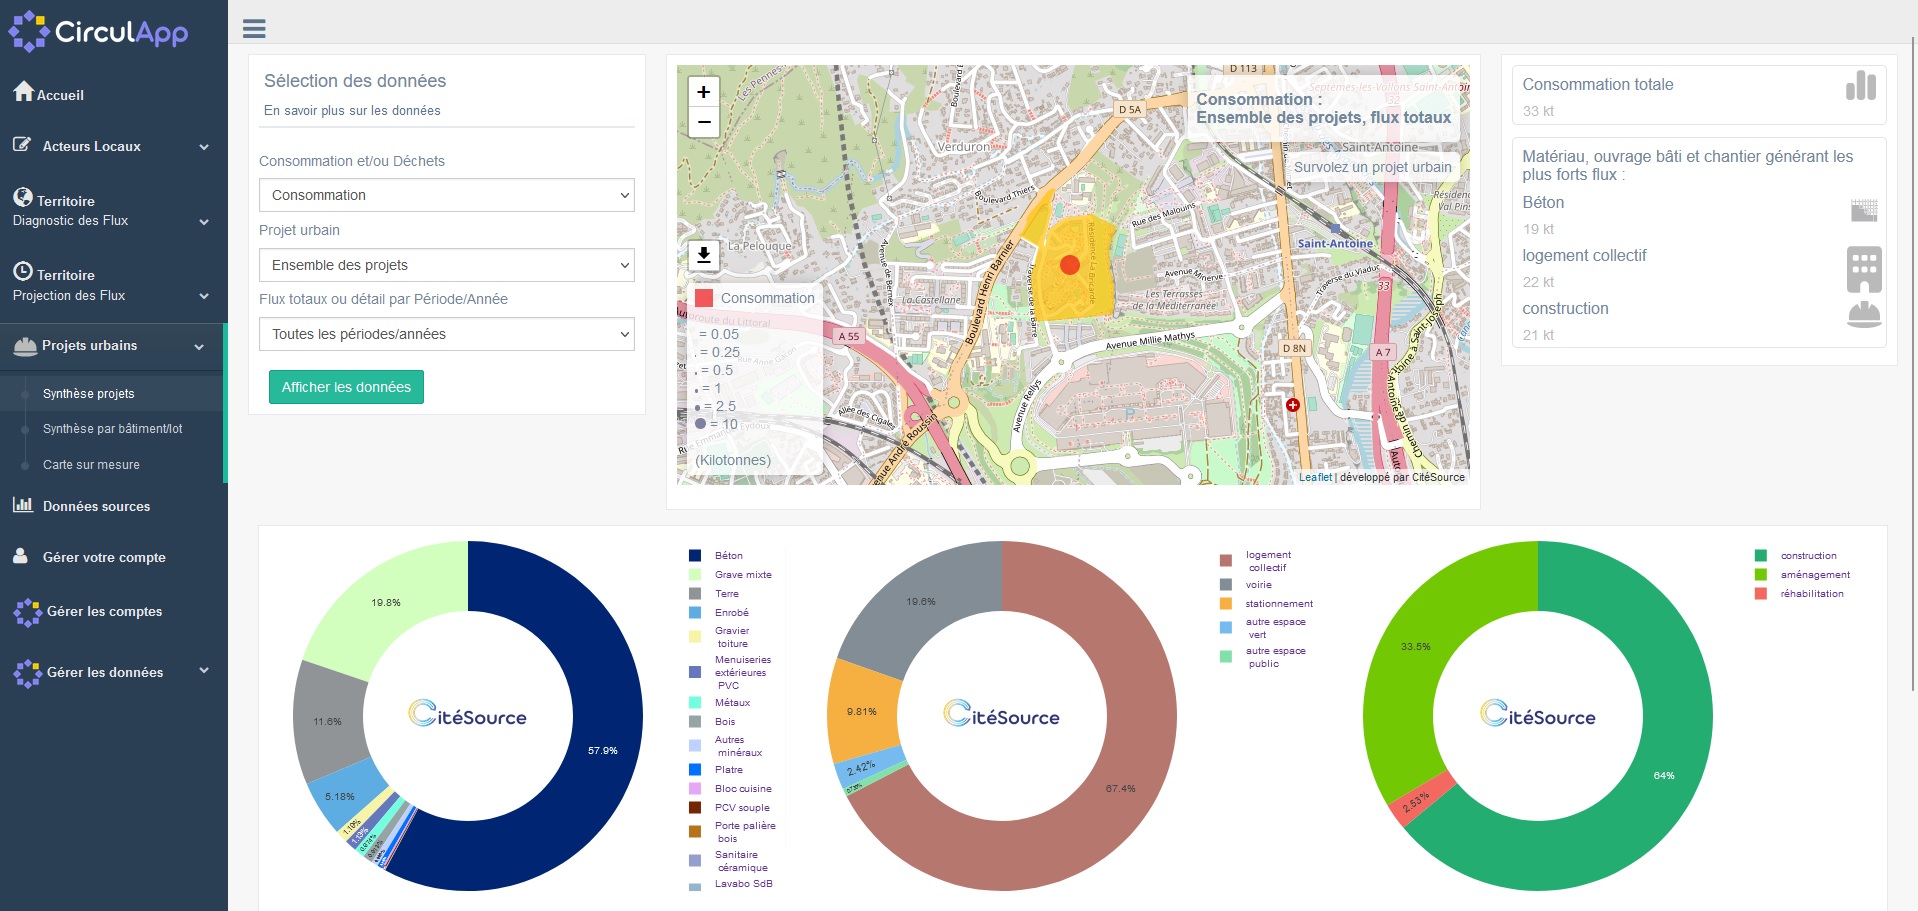The image size is (1918, 911).
Task: Zoom in on the map
Action: click(x=703, y=92)
